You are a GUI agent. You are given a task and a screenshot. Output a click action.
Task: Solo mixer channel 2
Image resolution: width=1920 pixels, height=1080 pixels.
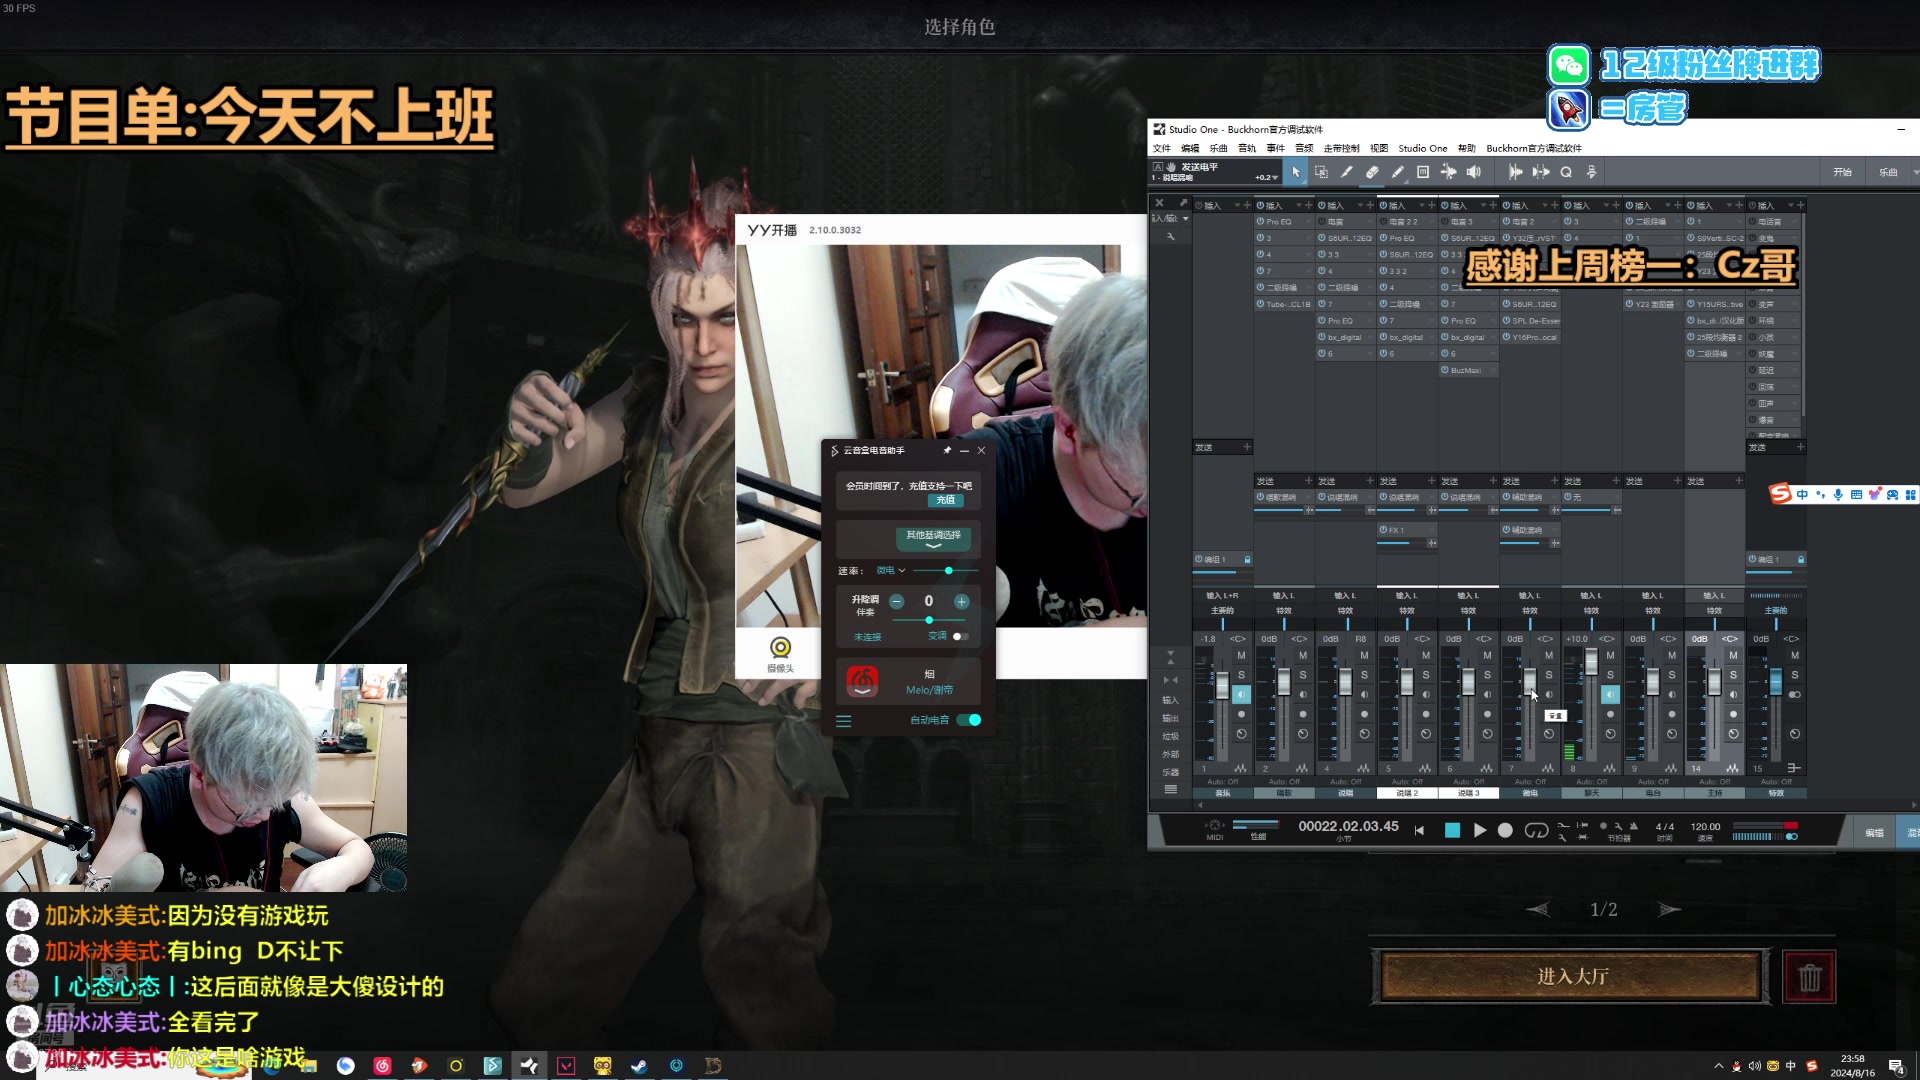[1303, 675]
